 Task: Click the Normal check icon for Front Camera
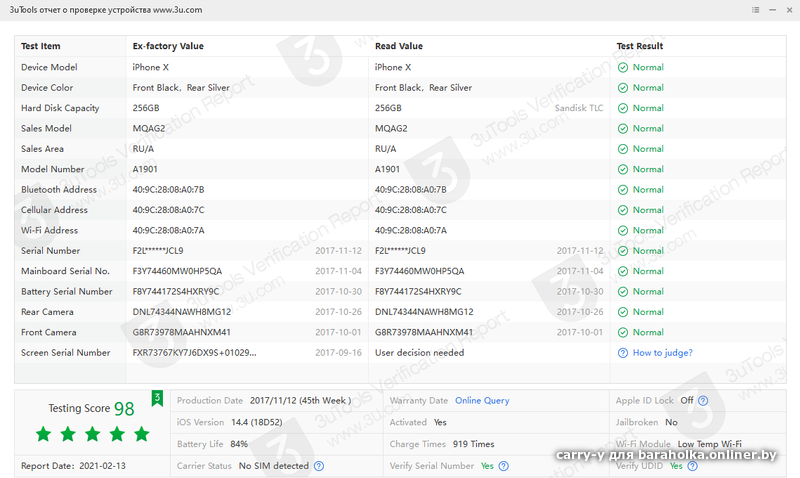[622, 333]
